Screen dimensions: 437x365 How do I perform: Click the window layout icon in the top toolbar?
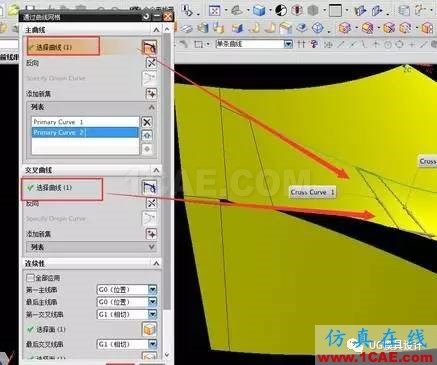tap(335, 11)
